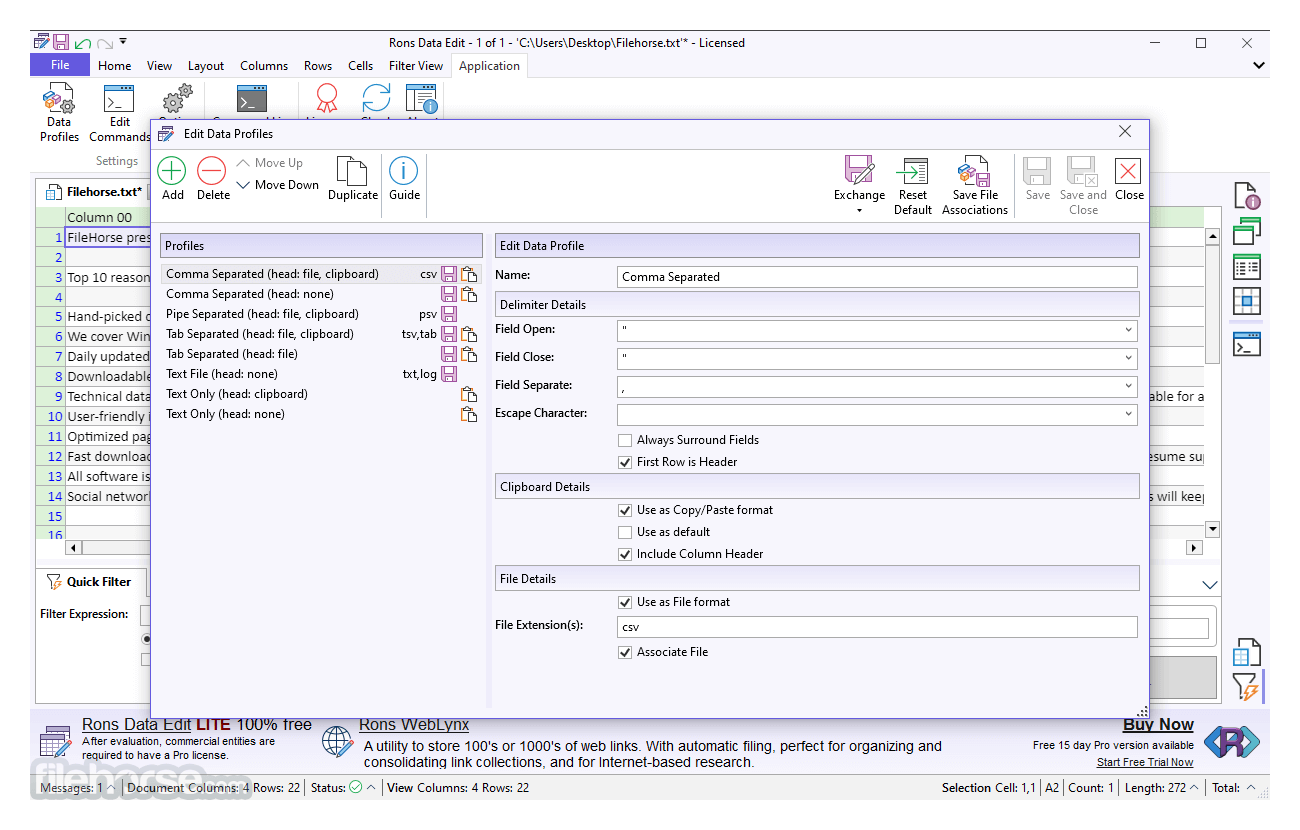
Task: Click the clipboard icon for Text Only (head: clipboard)
Action: (469, 394)
